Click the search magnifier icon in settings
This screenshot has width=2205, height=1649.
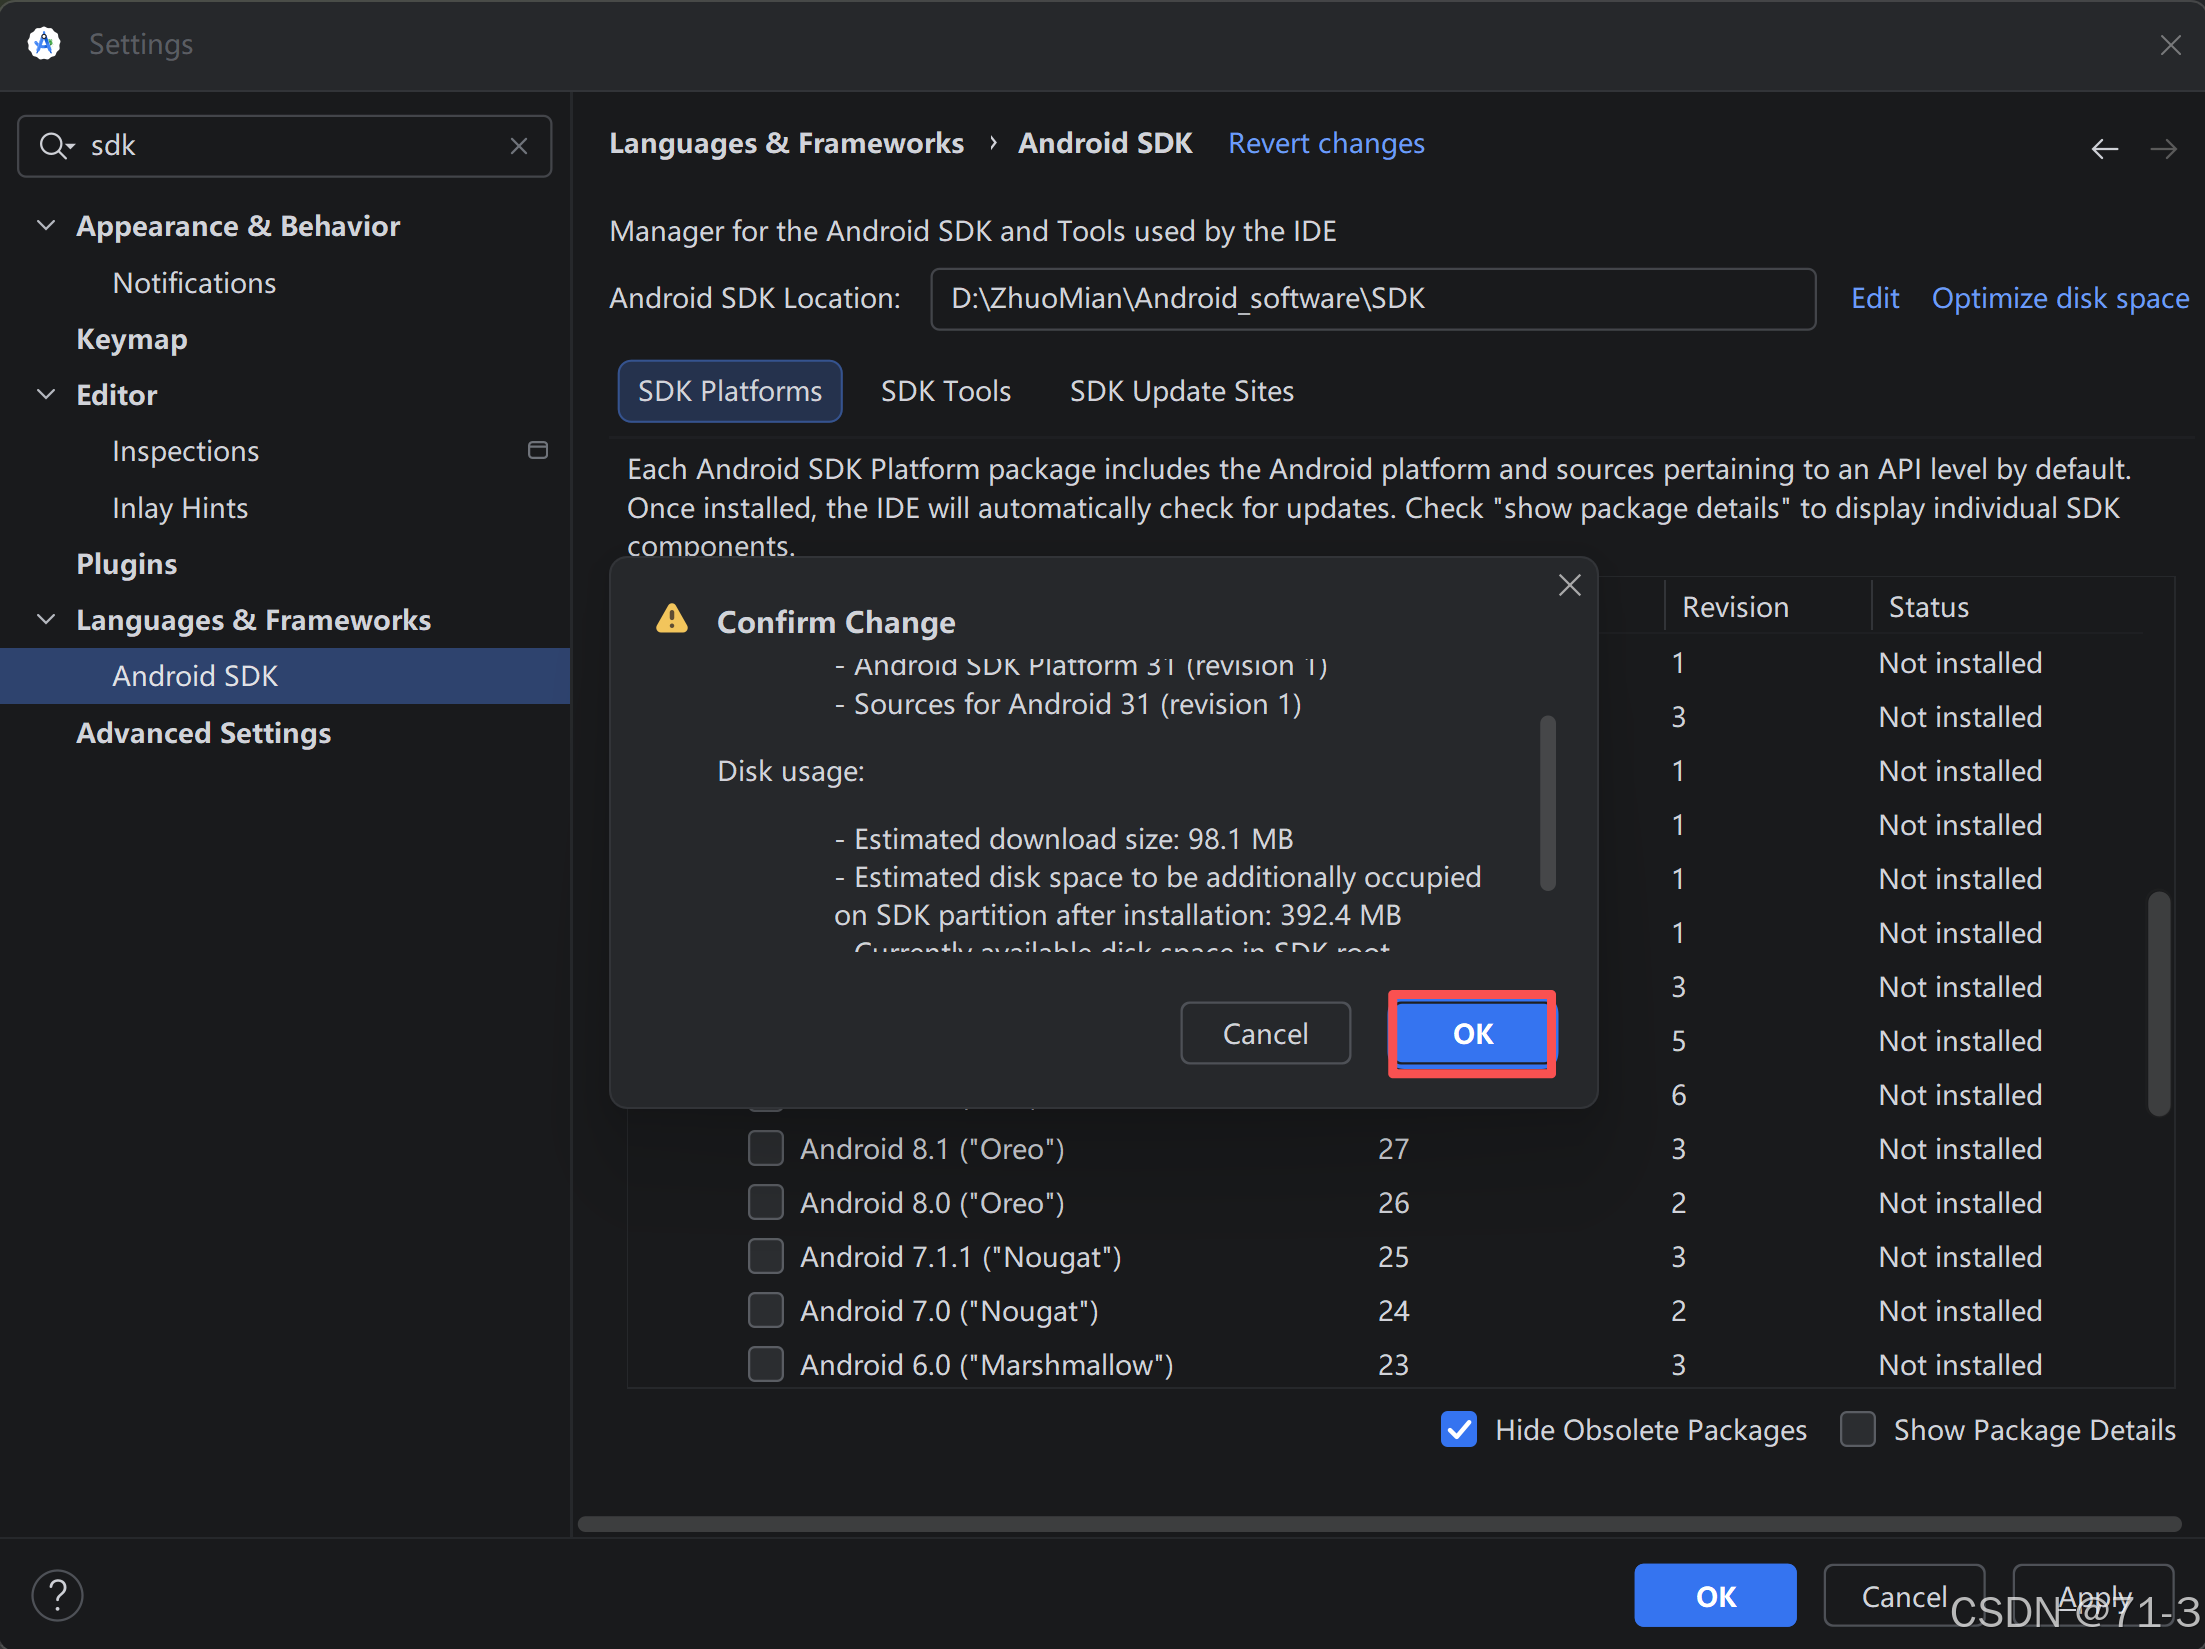54,146
